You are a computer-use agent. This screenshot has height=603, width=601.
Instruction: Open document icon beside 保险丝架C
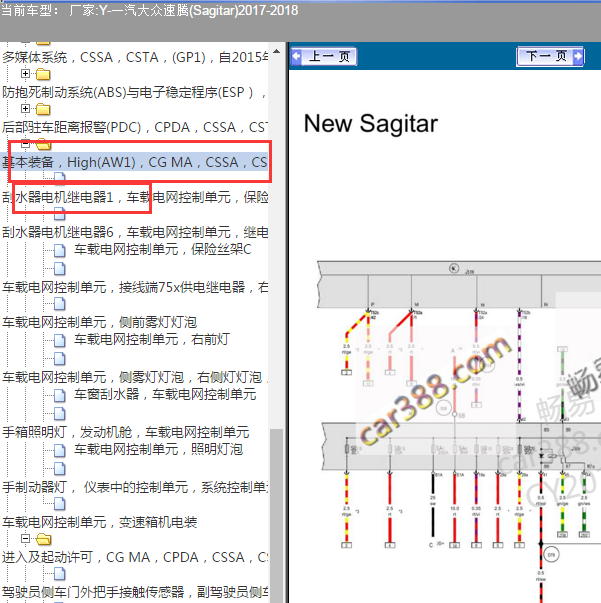click(x=60, y=250)
